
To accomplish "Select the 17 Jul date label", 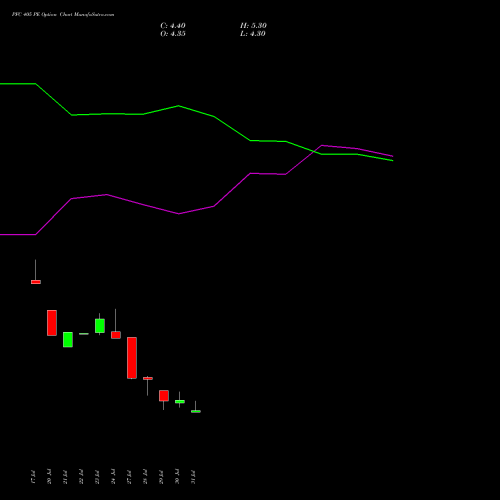I will click(x=33, y=477).
